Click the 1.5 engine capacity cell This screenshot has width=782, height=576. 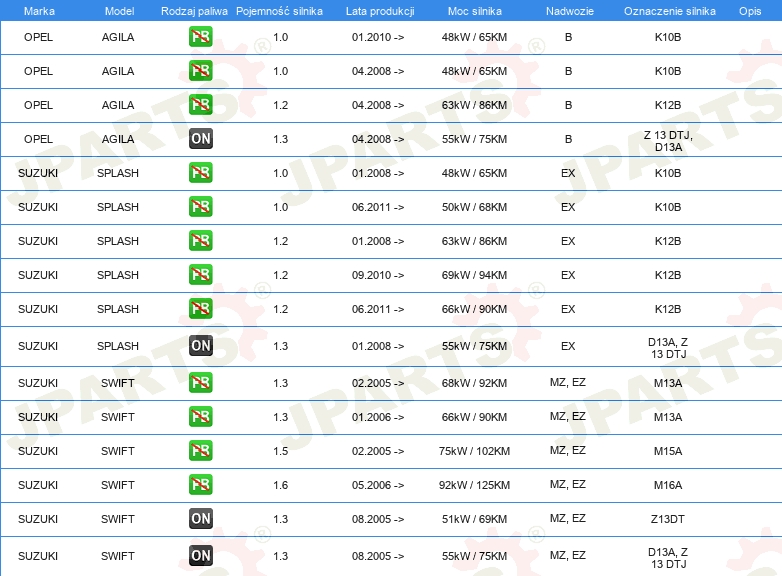pos(281,451)
